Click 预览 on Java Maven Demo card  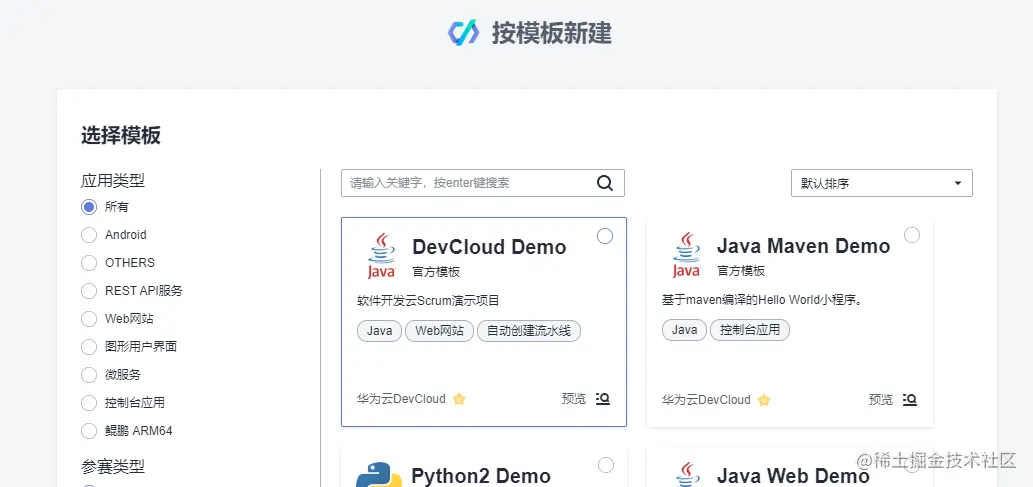click(x=881, y=399)
